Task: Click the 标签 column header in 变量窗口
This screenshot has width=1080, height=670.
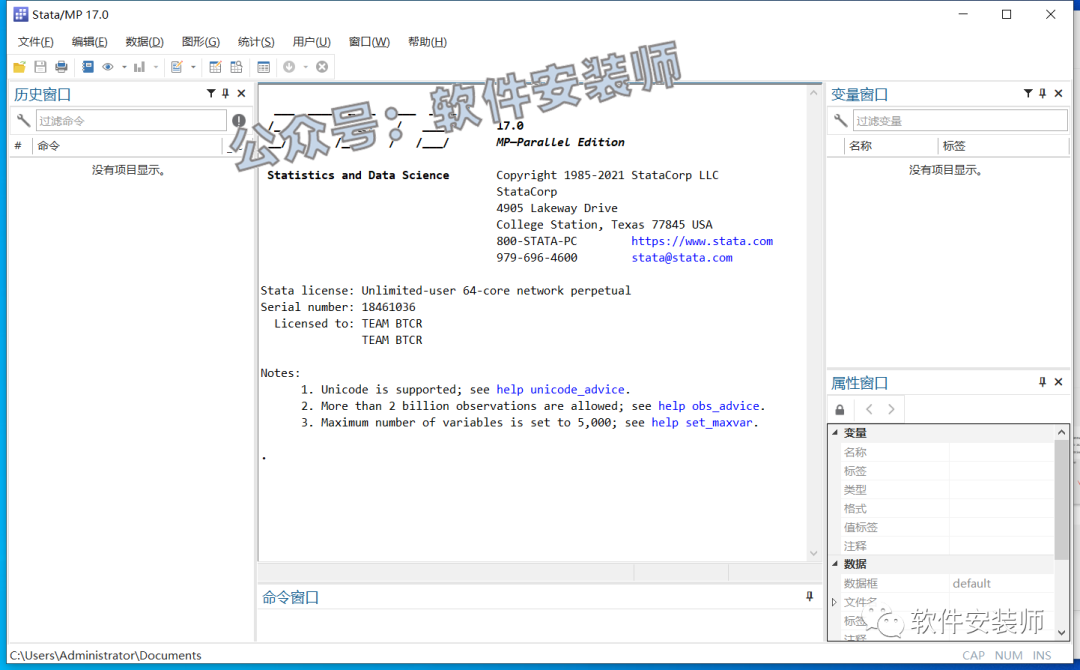Action: click(x=1003, y=146)
